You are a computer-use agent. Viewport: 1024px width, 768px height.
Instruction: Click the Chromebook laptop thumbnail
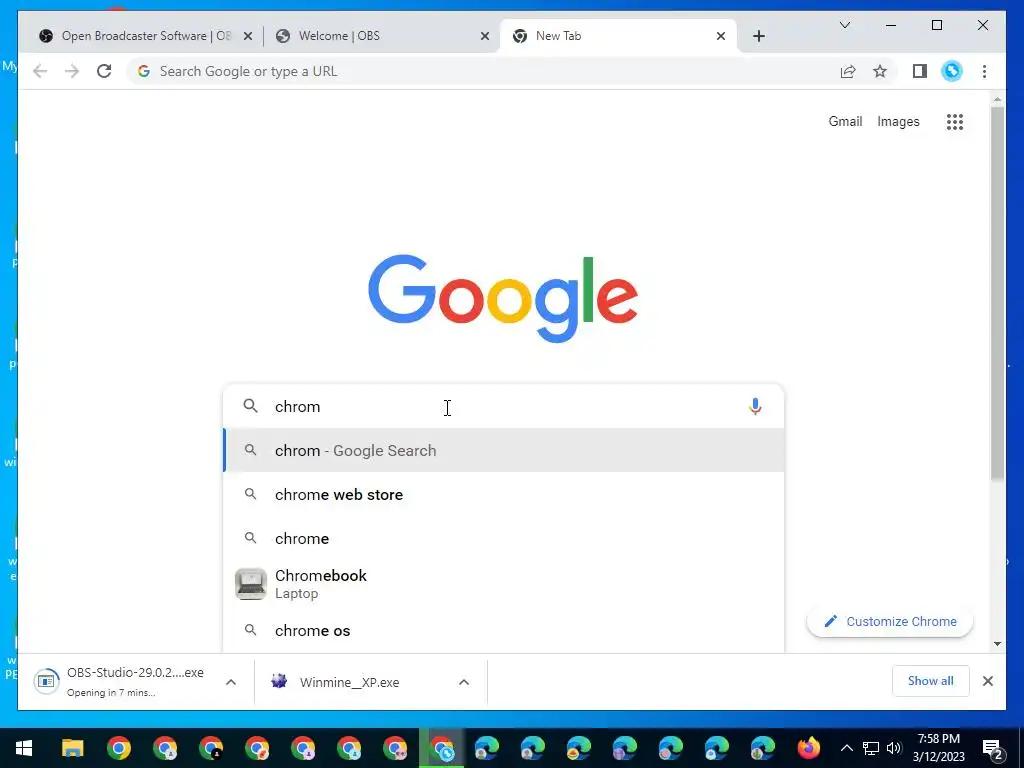coord(251,584)
